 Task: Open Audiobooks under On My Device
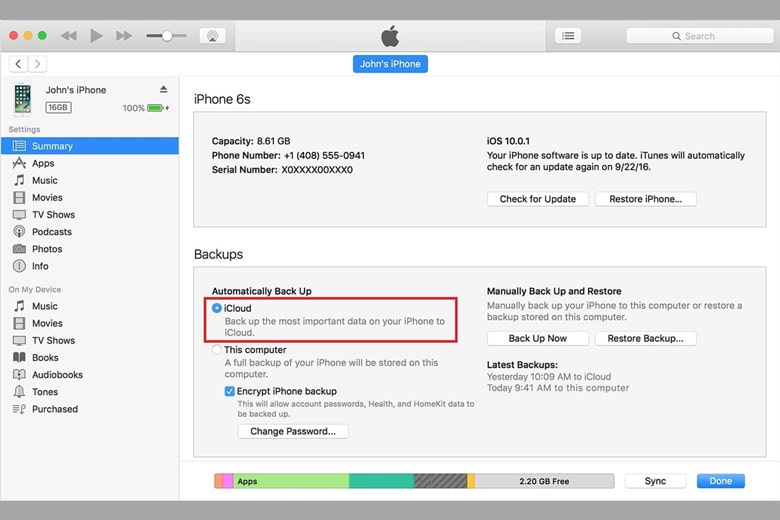pos(90,375)
